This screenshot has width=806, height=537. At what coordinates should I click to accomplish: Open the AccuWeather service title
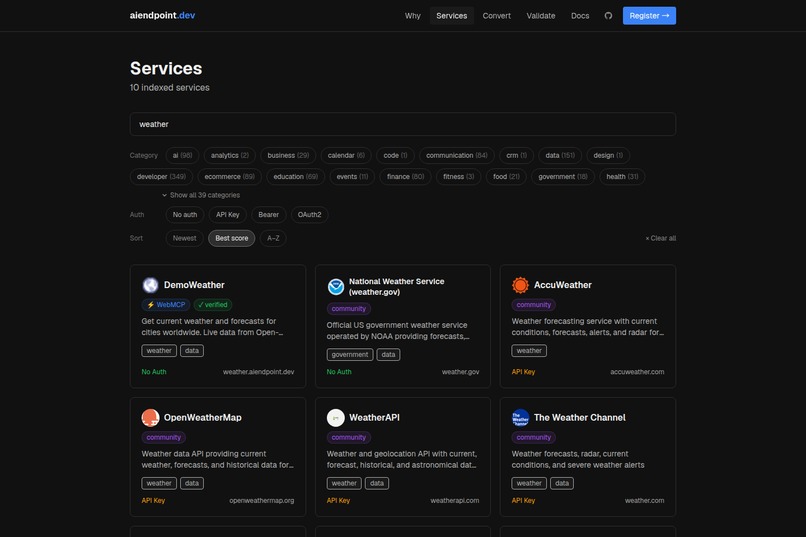(562, 285)
